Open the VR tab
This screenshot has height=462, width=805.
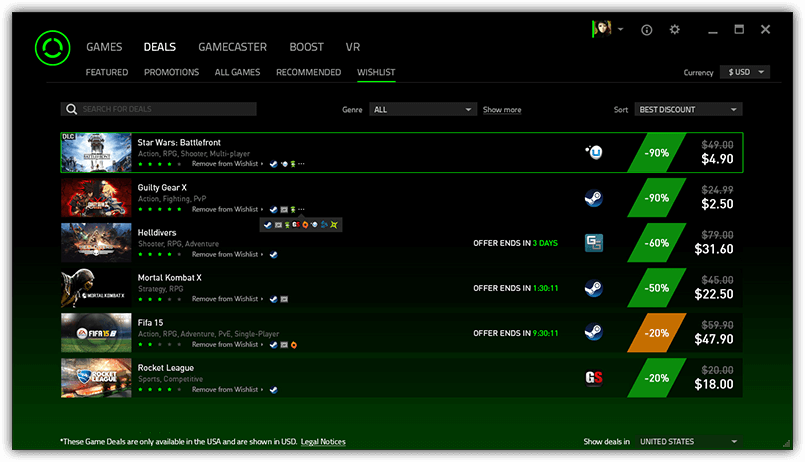(353, 47)
